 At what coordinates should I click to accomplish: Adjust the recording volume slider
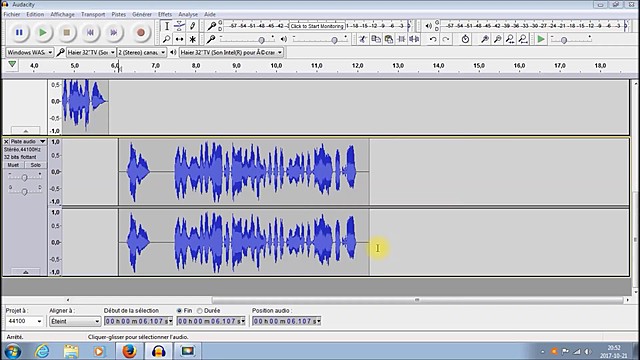click(261, 40)
